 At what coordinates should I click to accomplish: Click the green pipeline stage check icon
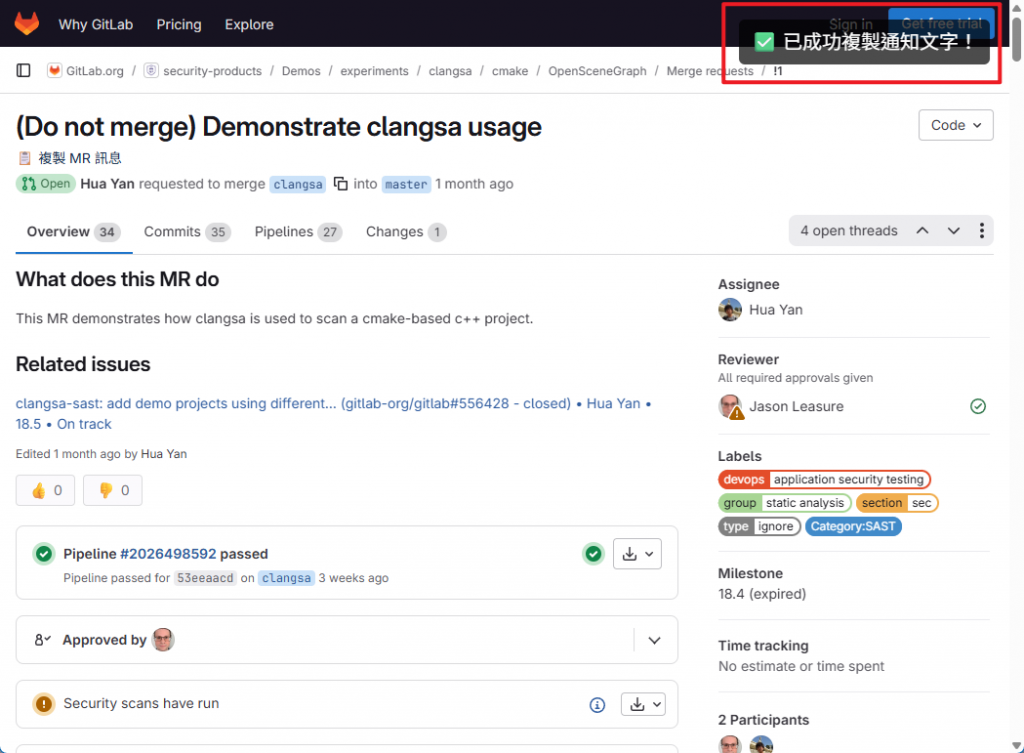(x=593, y=554)
